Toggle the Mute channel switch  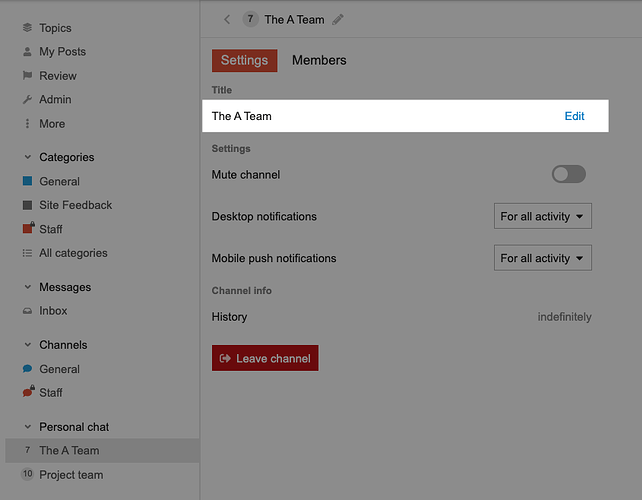[568, 174]
